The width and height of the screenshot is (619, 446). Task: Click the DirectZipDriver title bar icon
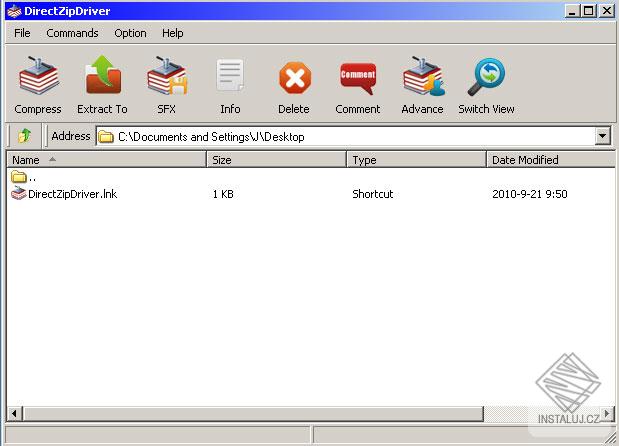[x=14, y=11]
